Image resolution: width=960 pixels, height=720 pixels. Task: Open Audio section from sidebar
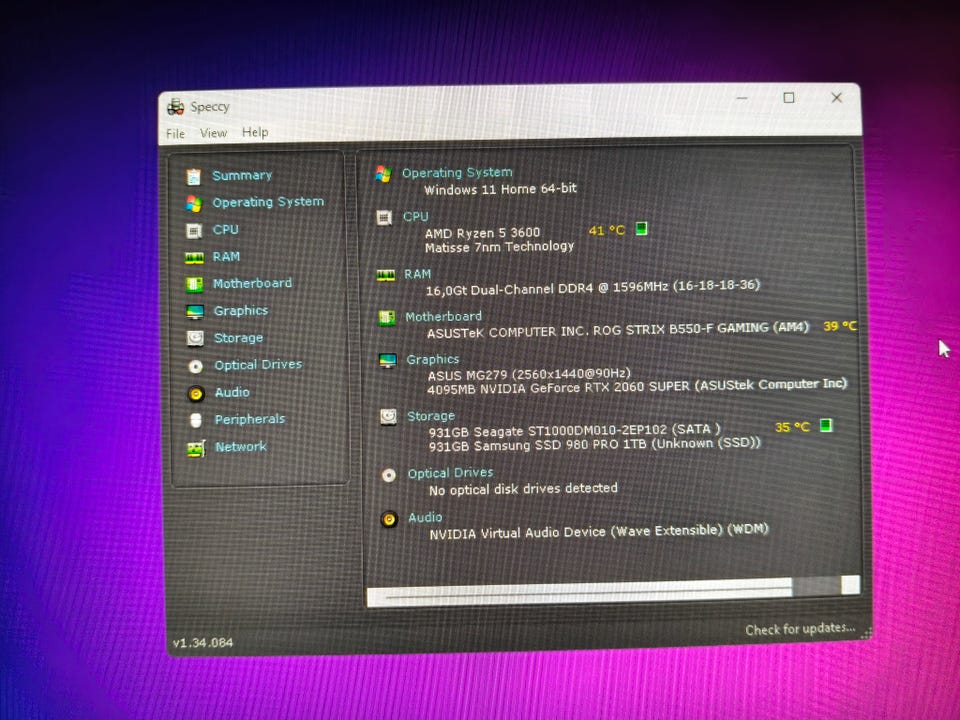click(232, 392)
